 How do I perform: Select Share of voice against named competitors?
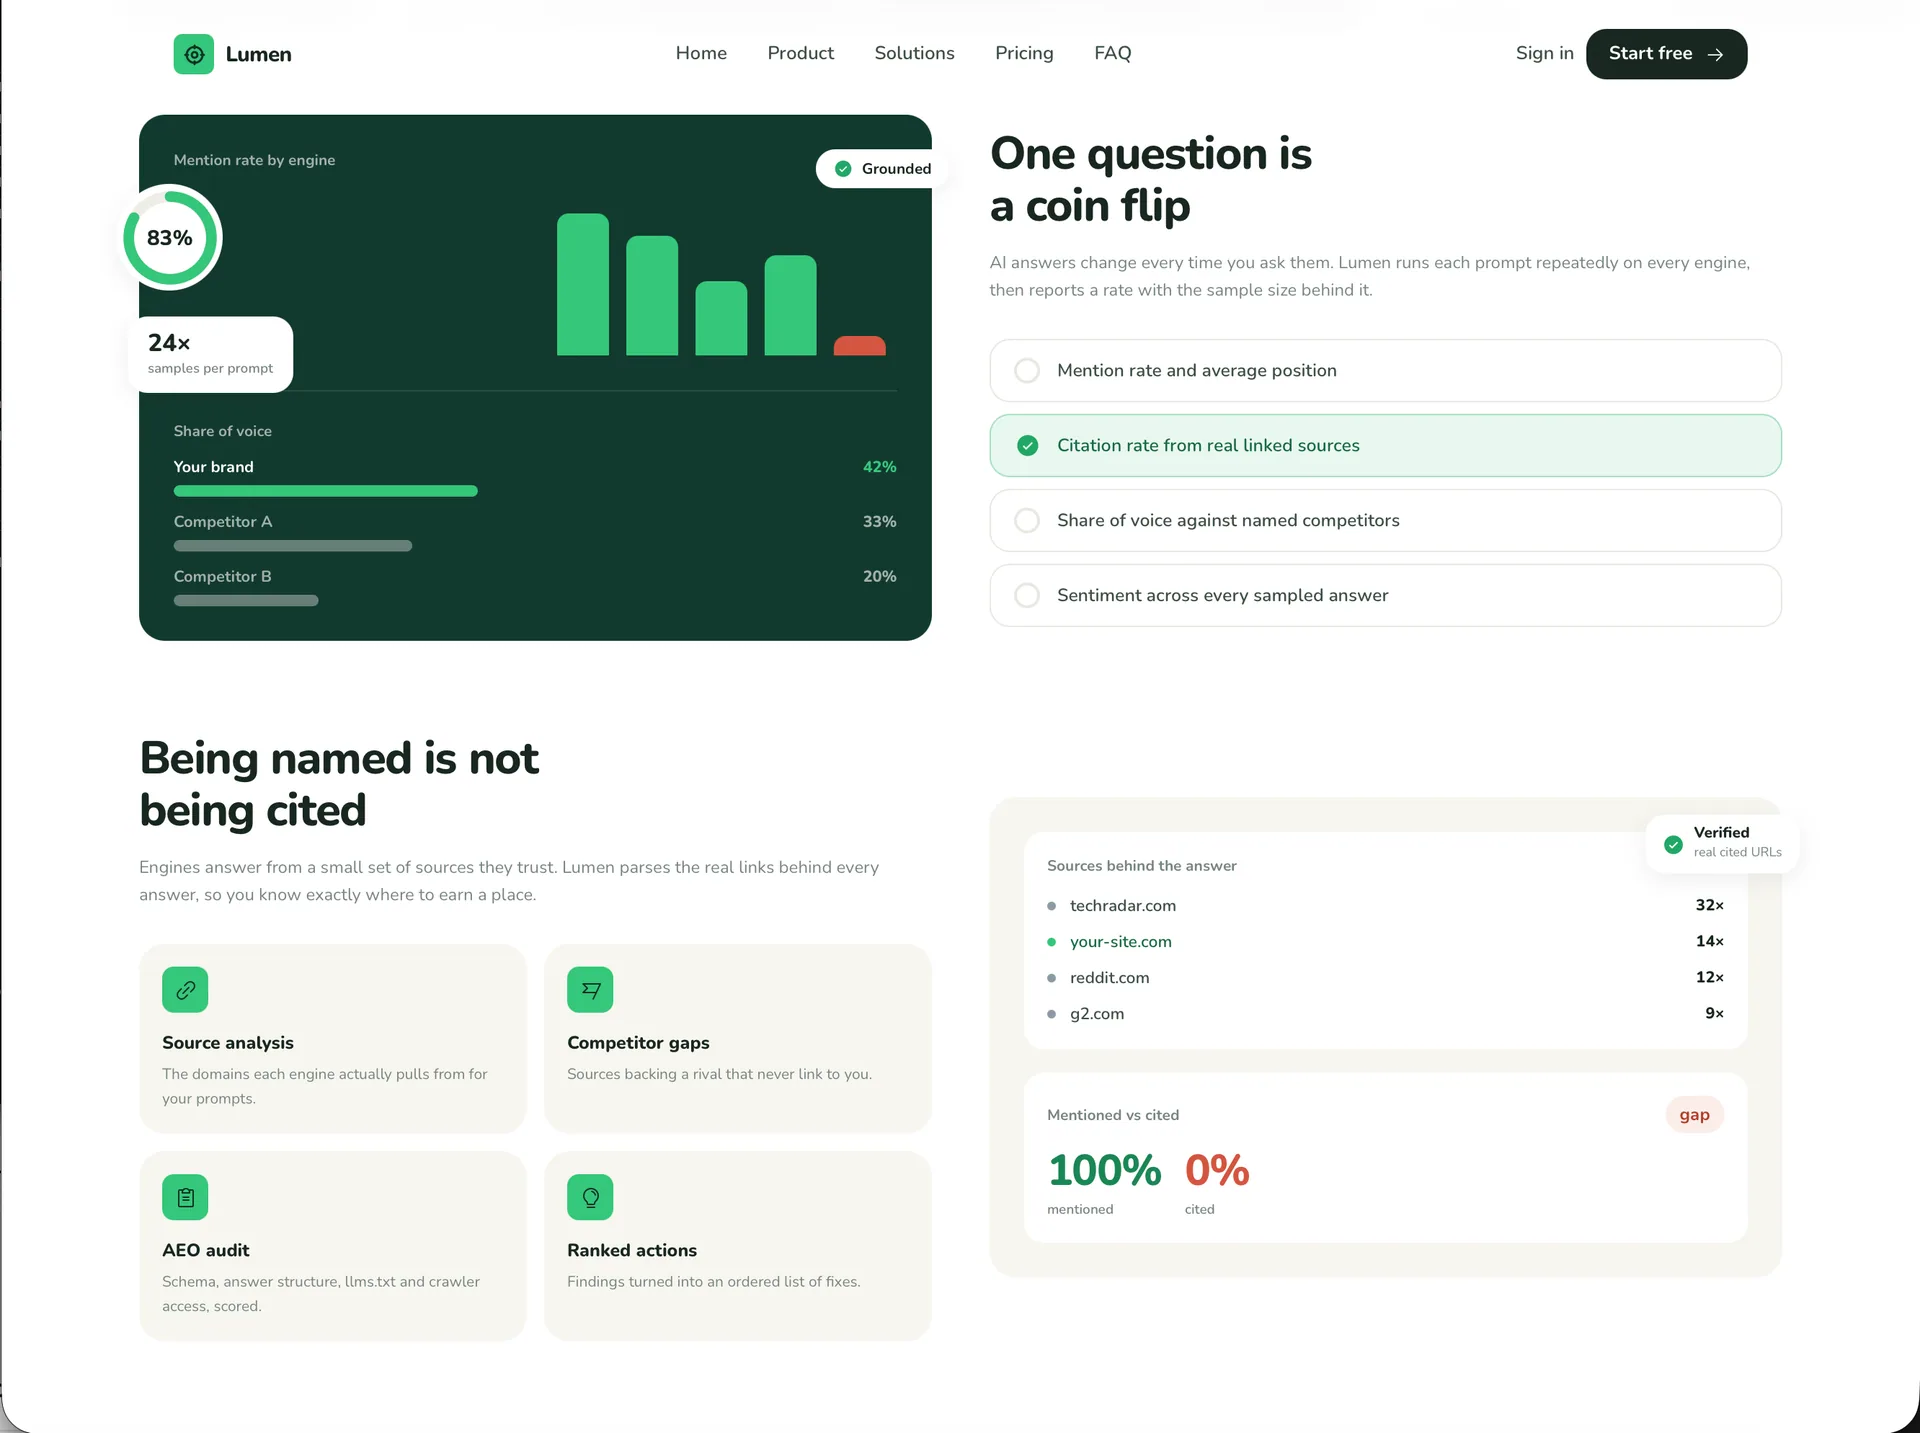[1385, 521]
